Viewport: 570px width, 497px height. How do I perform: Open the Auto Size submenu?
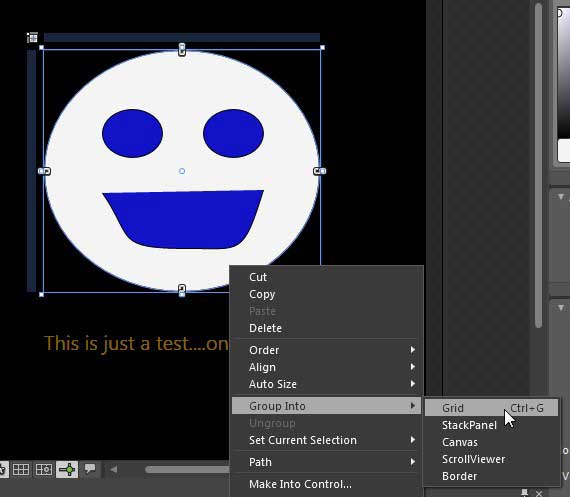point(326,384)
